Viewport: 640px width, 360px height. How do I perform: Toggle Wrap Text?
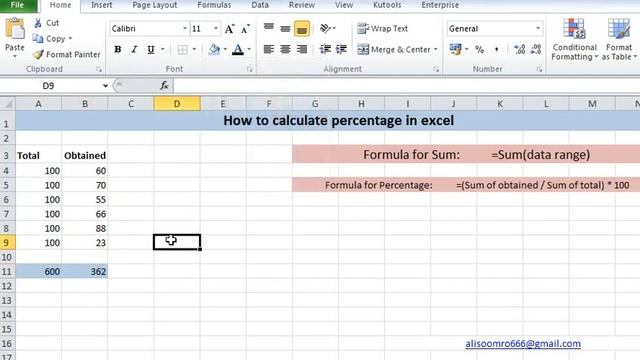point(382,29)
